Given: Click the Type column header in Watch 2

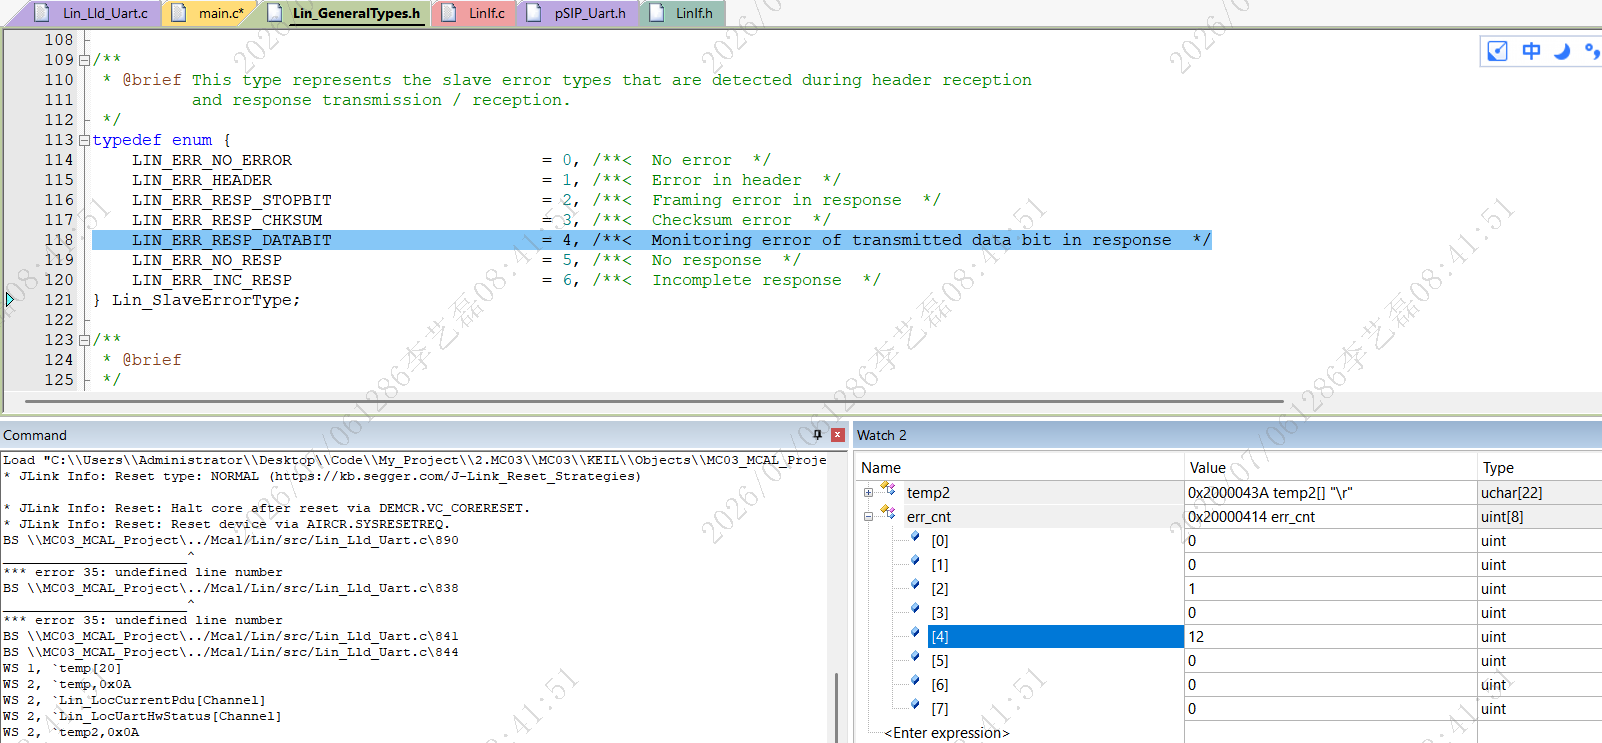Looking at the screenshot, I should coord(1540,467).
